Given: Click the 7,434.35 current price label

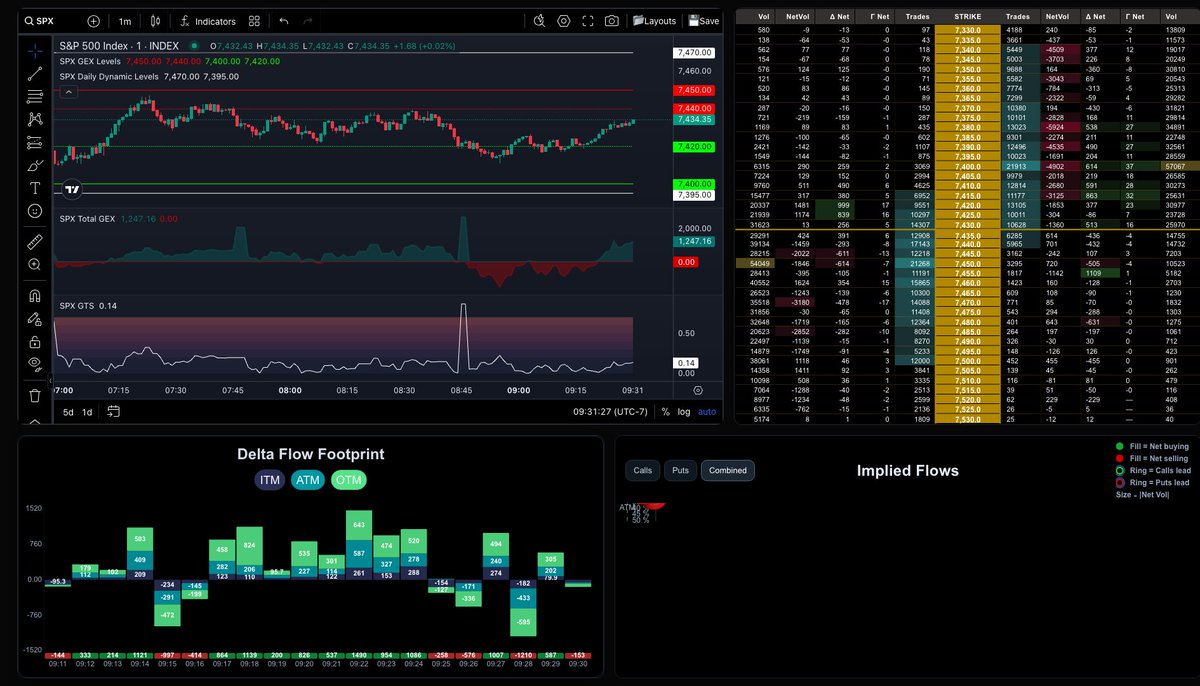Looking at the screenshot, I should pos(693,119).
